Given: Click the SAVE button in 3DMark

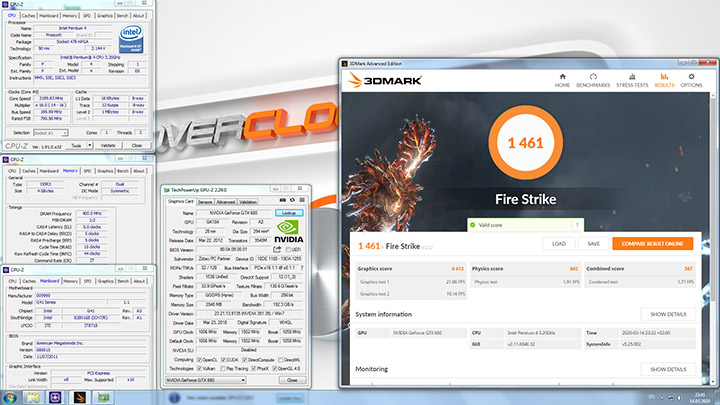Looking at the screenshot, I should (593, 244).
